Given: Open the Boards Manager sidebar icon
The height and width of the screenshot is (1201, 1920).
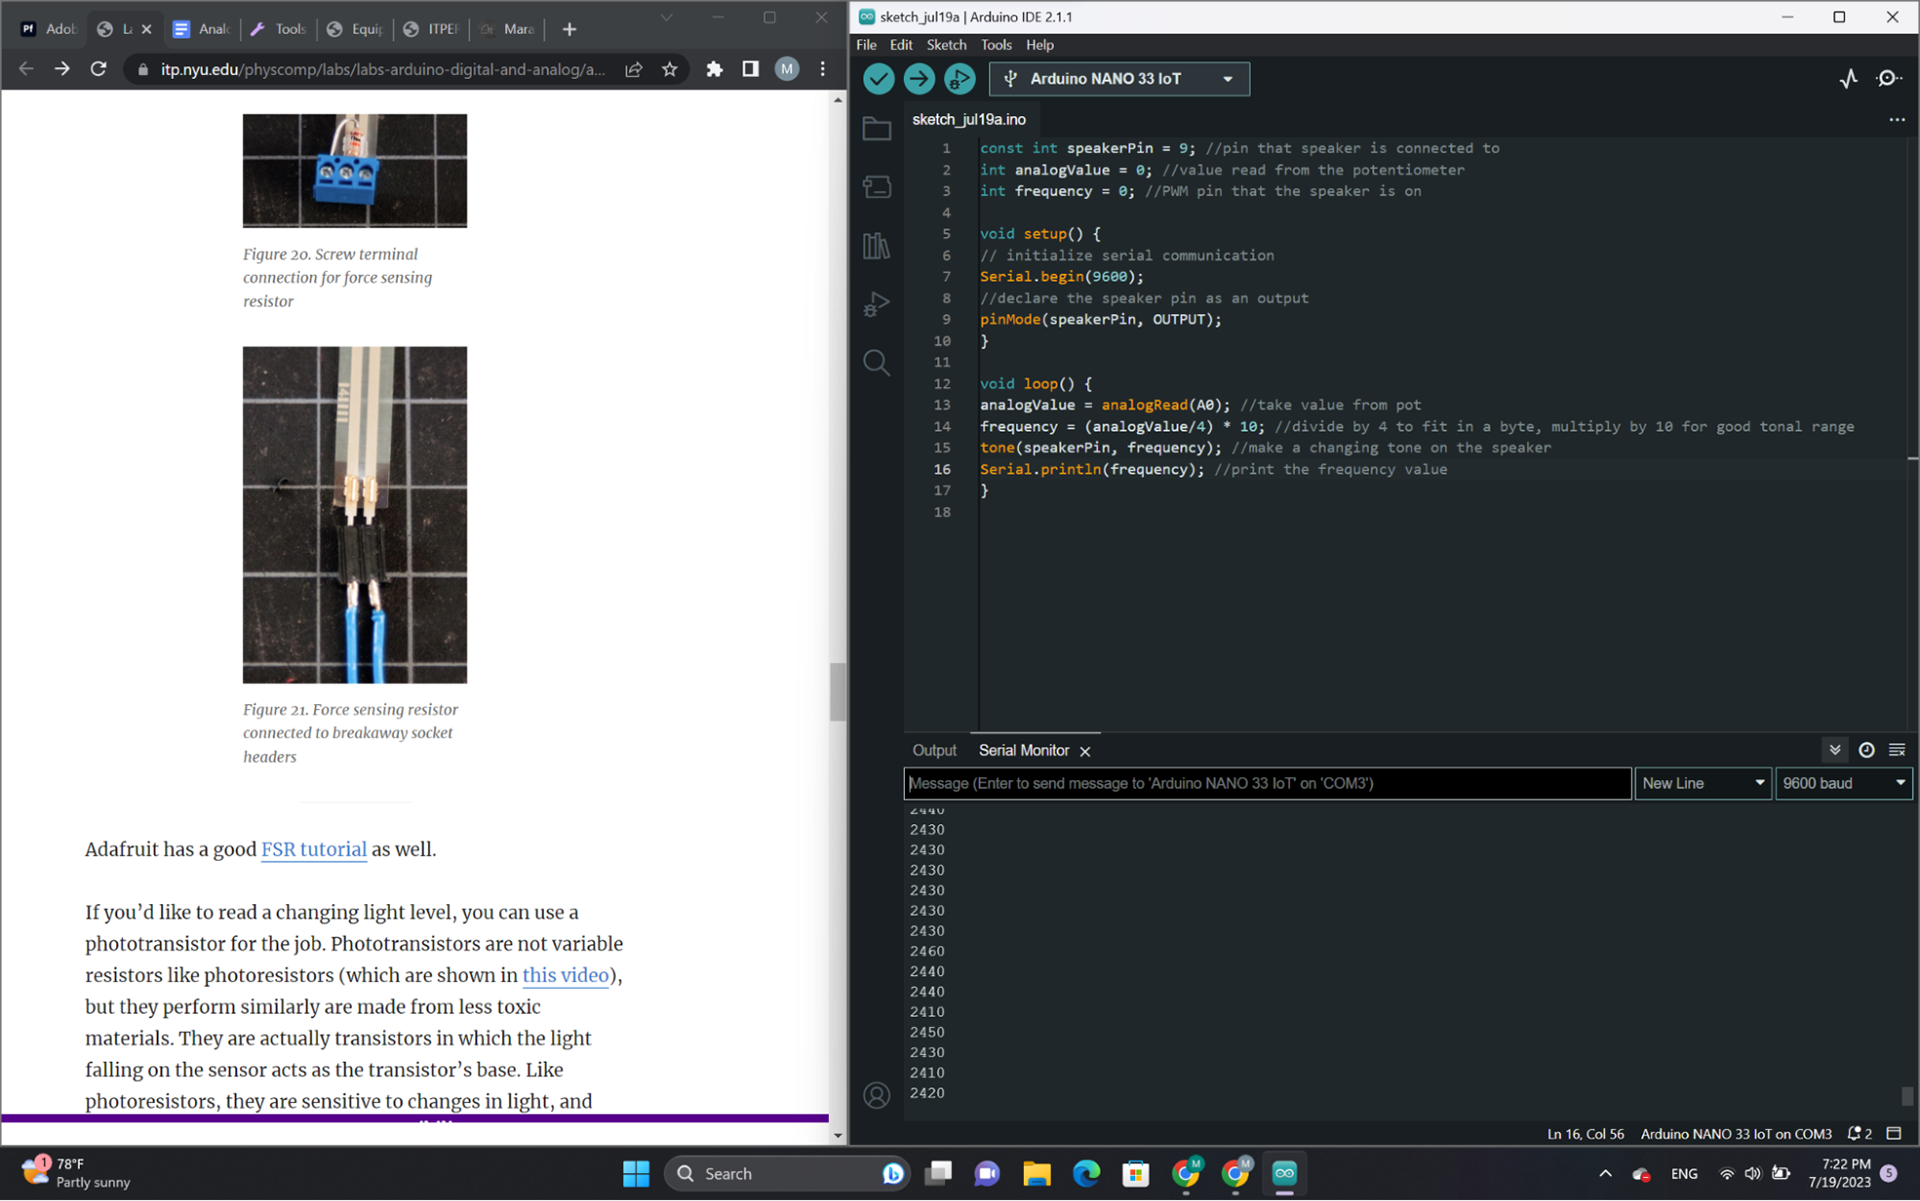Looking at the screenshot, I should (877, 187).
